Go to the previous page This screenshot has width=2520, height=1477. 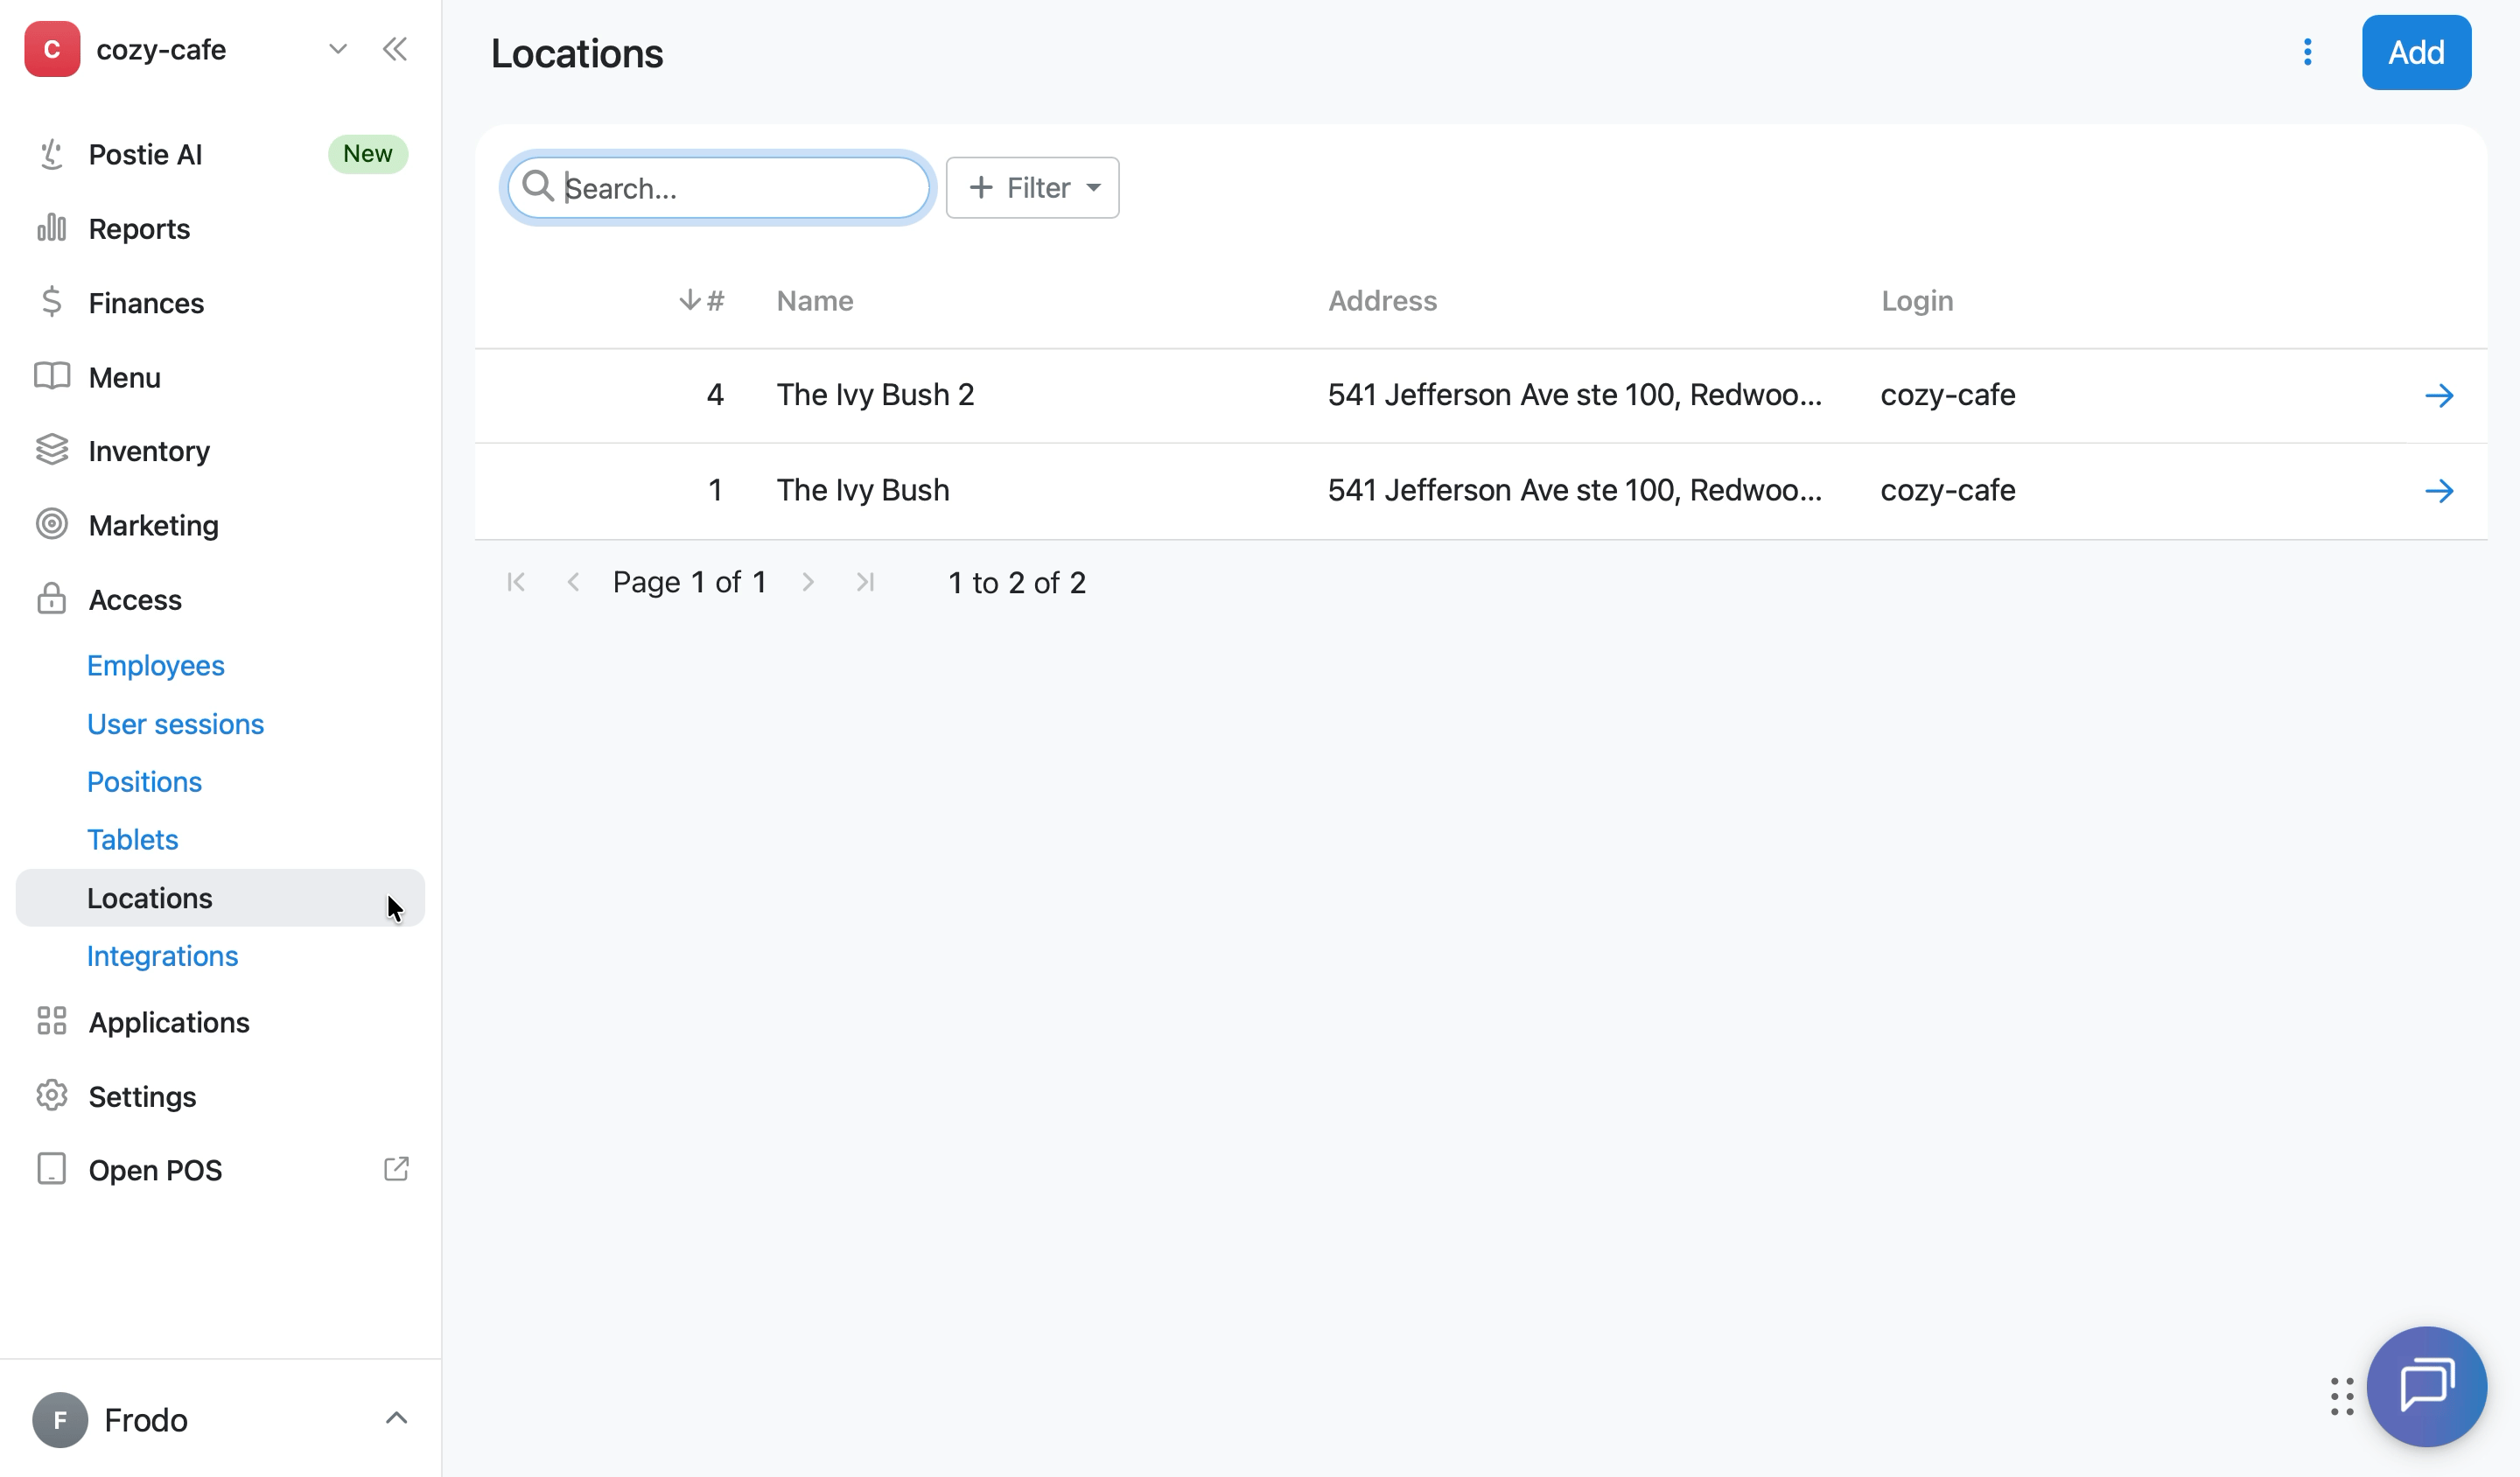(x=573, y=583)
